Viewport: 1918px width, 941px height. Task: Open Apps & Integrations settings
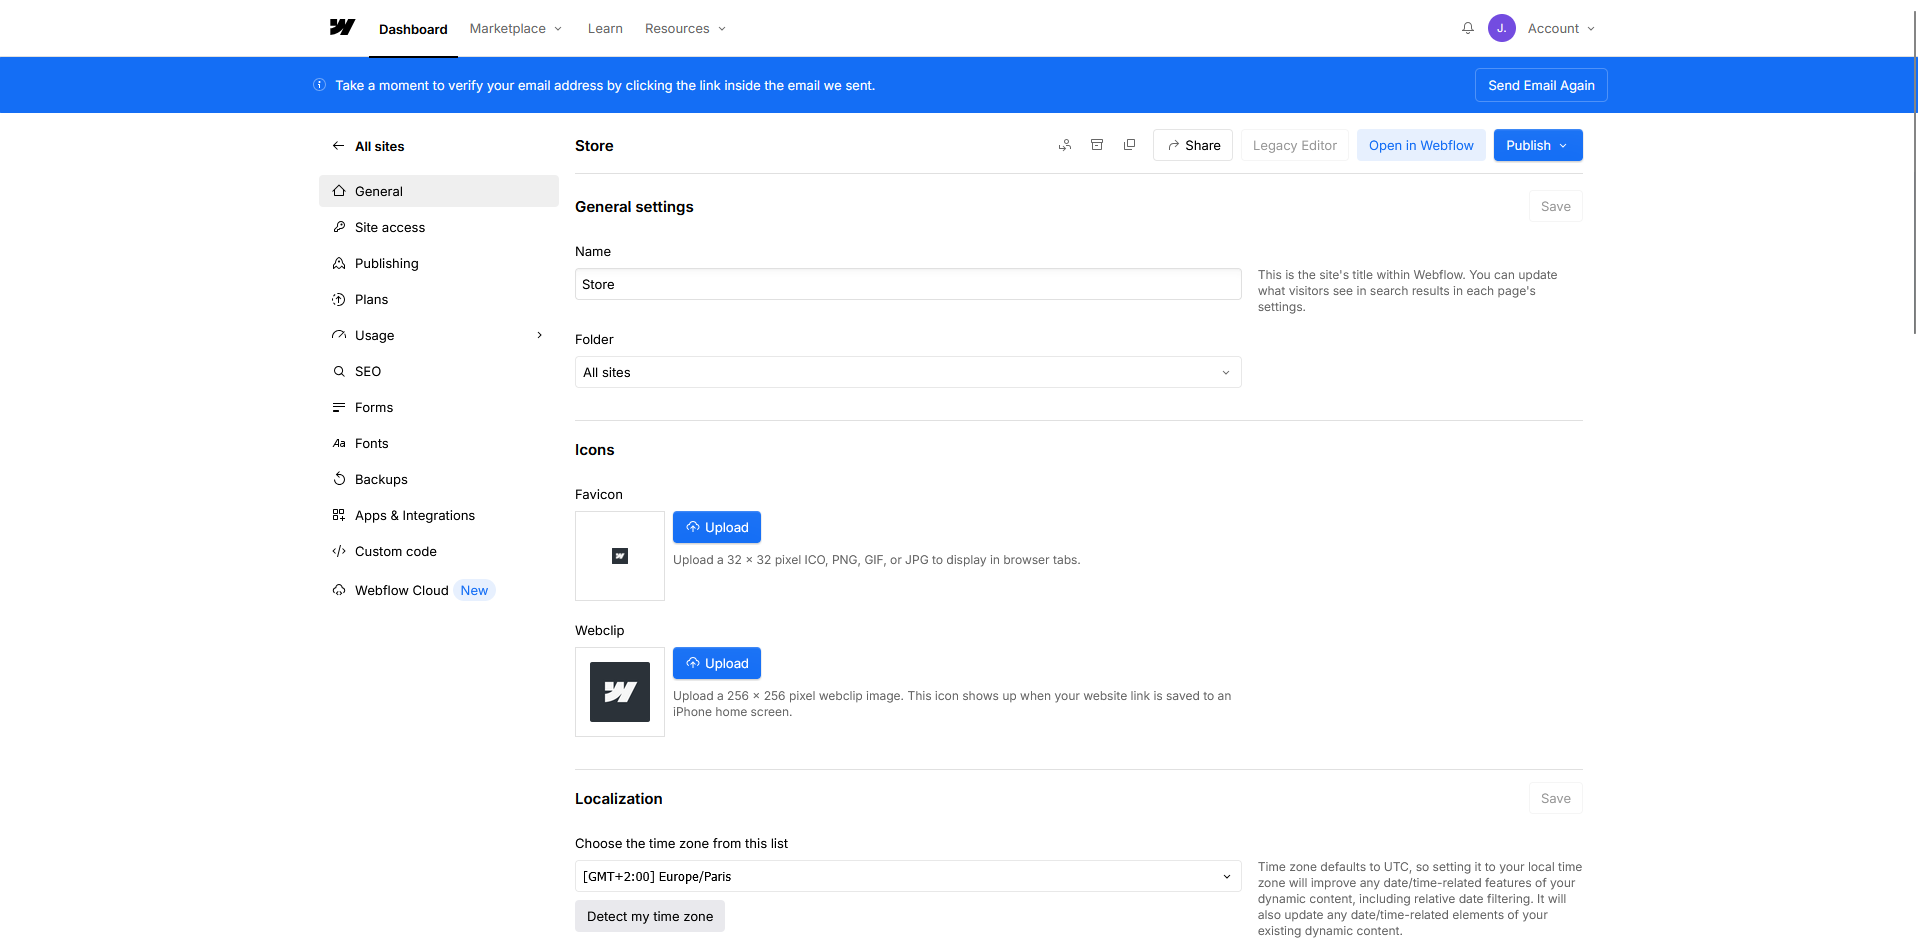[414, 515]
